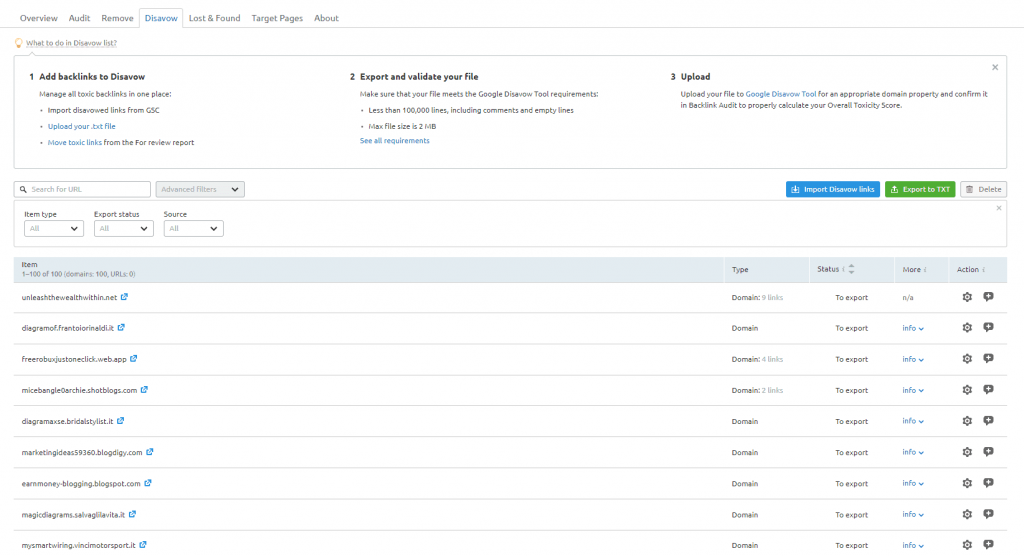
Task: Open the About tab
Action: 326,18
